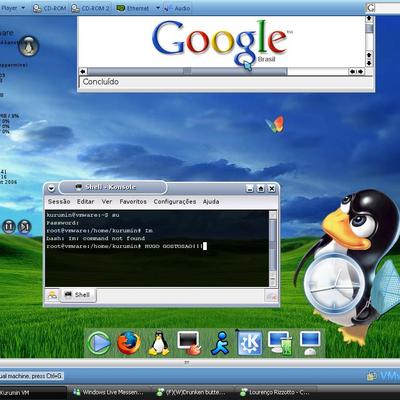
Task: Maximize the Shell - Konsole window
Action: pyautogui.click(x=261, y=189)
